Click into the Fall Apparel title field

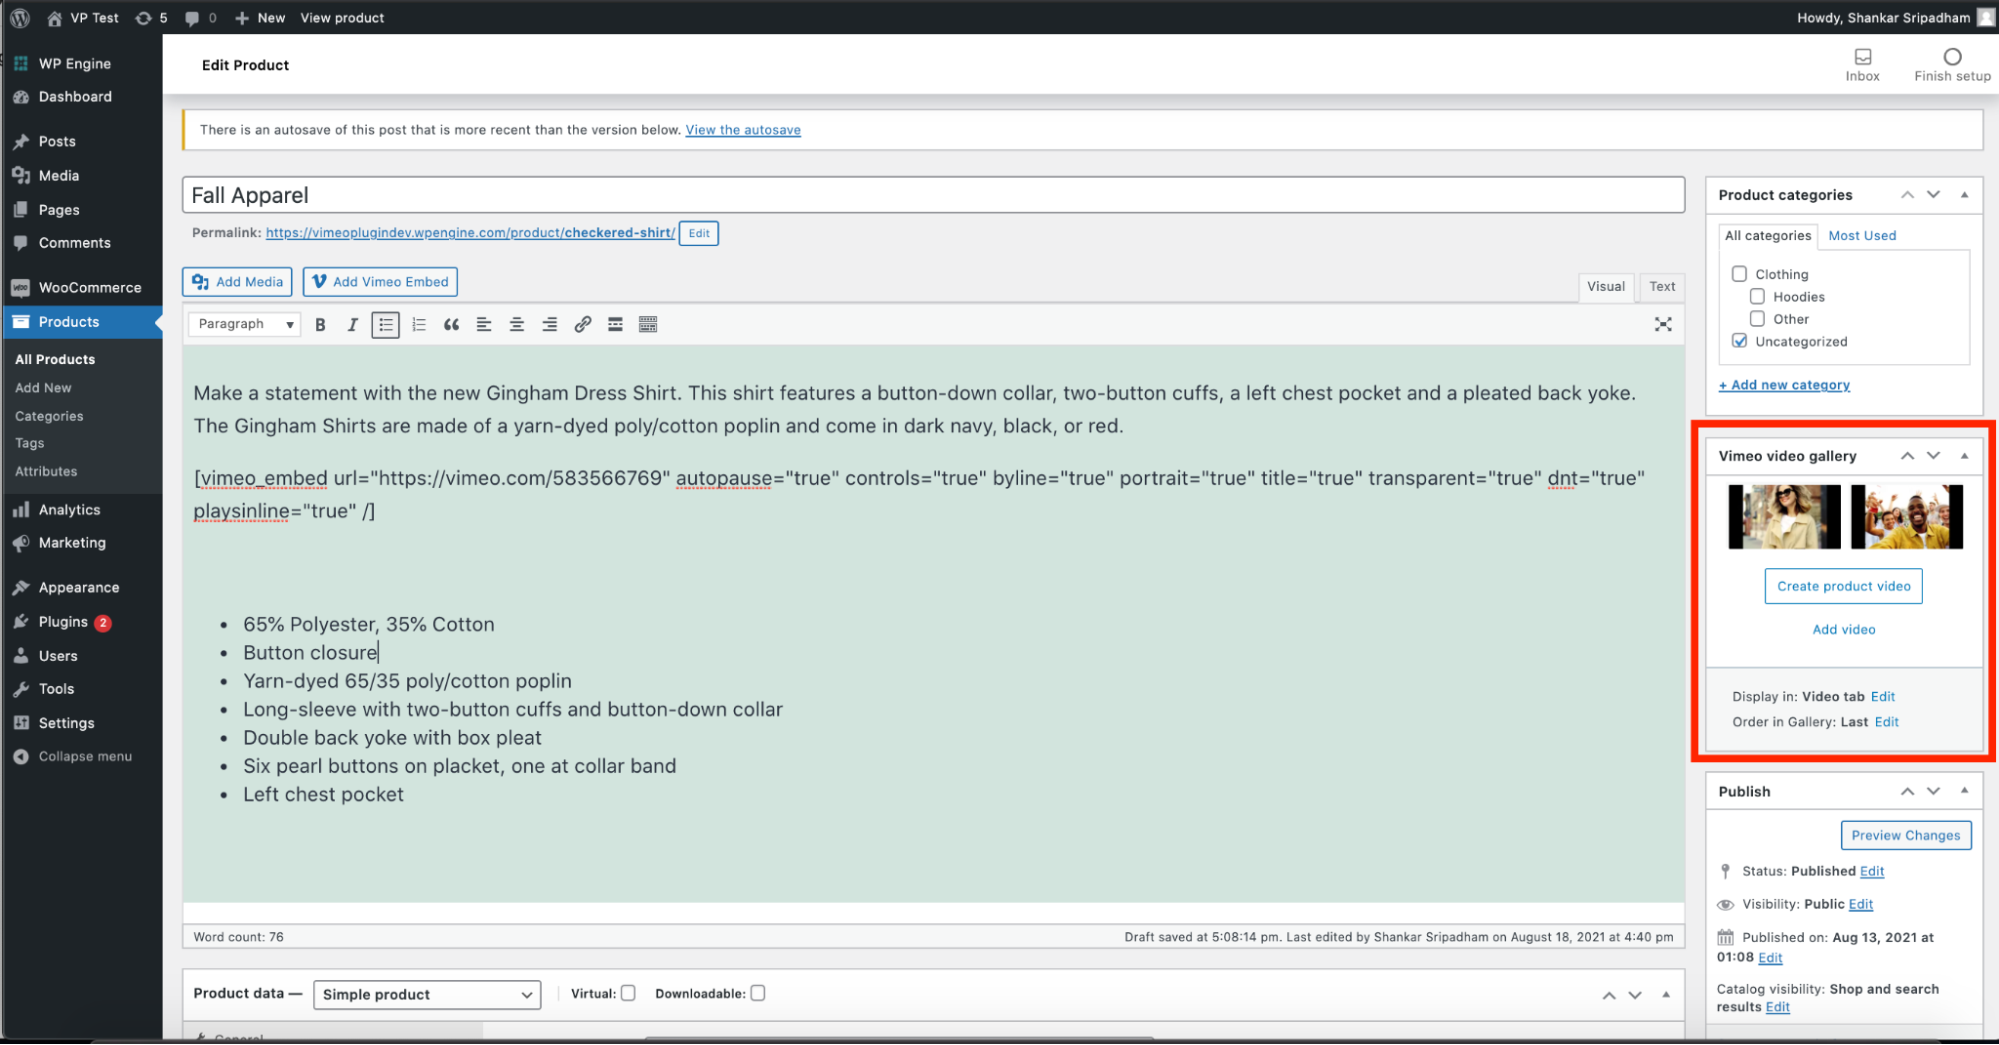933,195
